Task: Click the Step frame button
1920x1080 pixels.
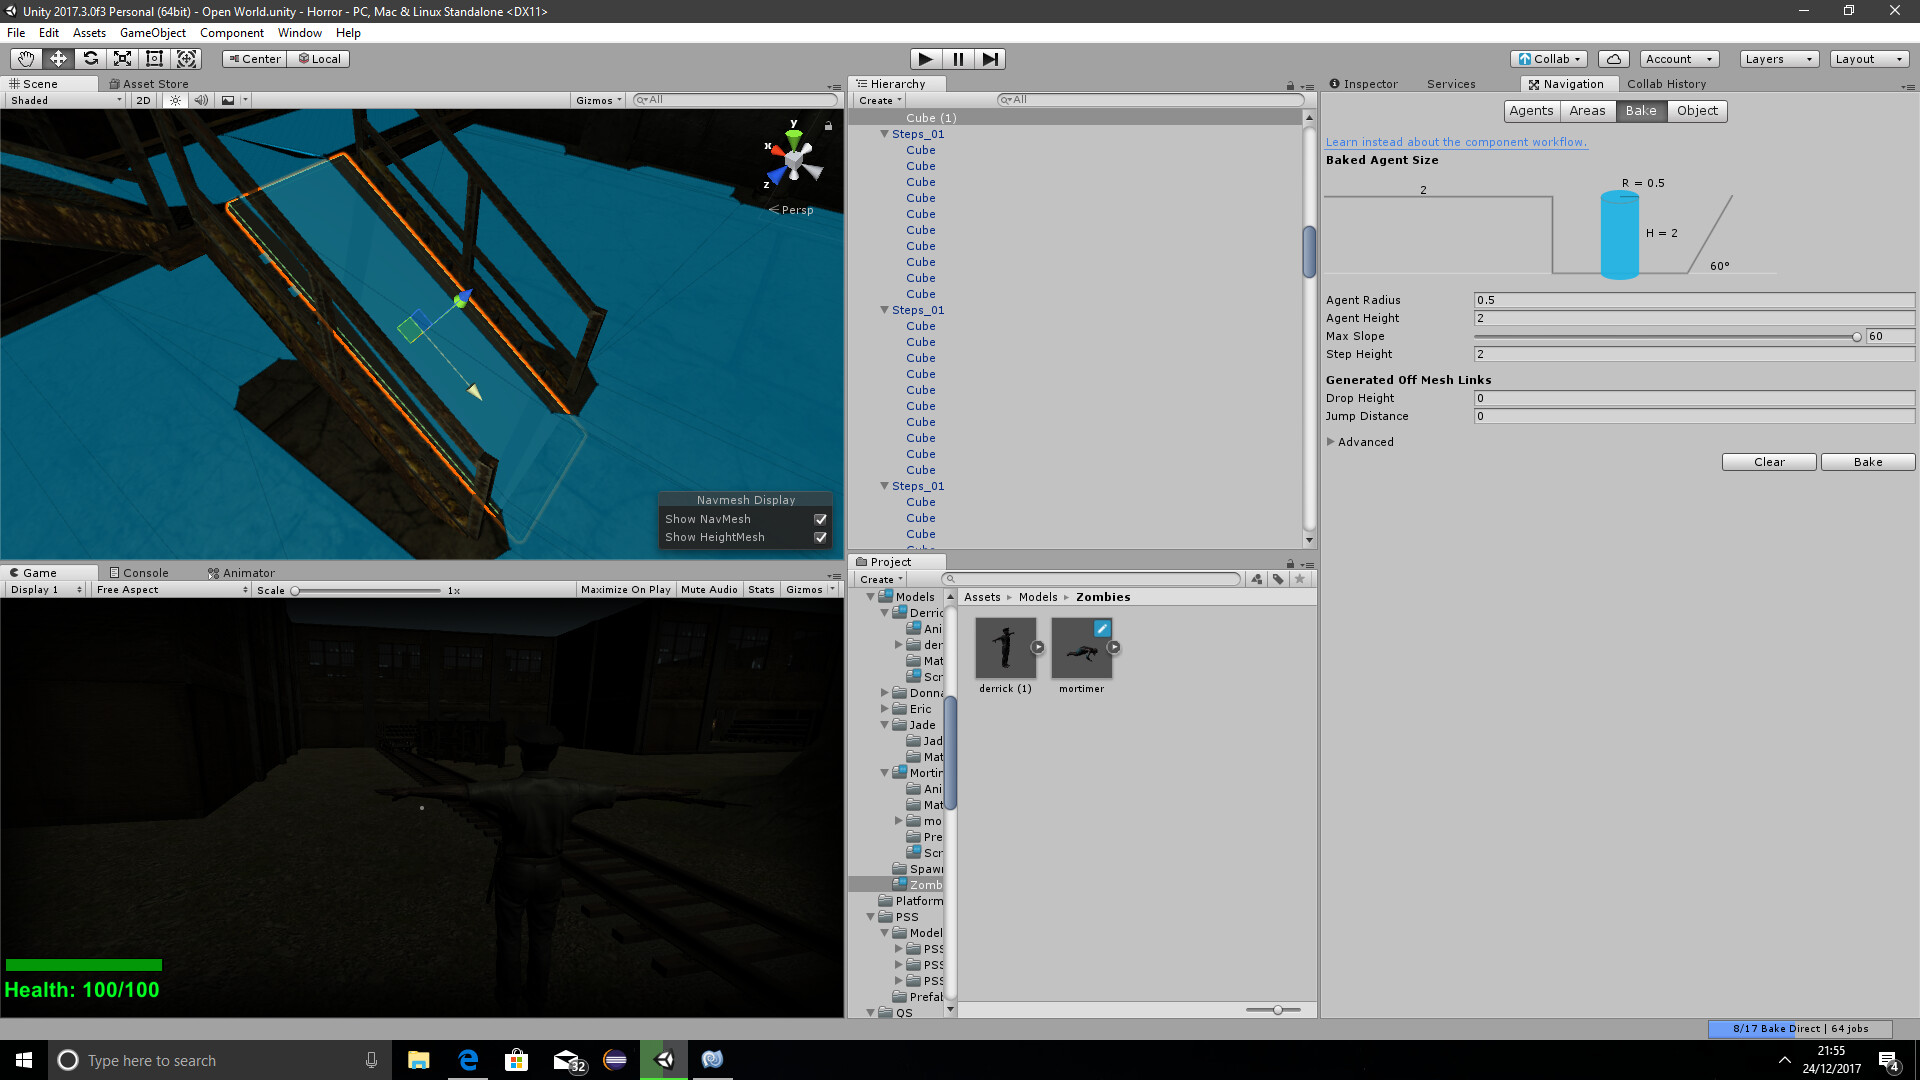Action: [x=990, y=59]
